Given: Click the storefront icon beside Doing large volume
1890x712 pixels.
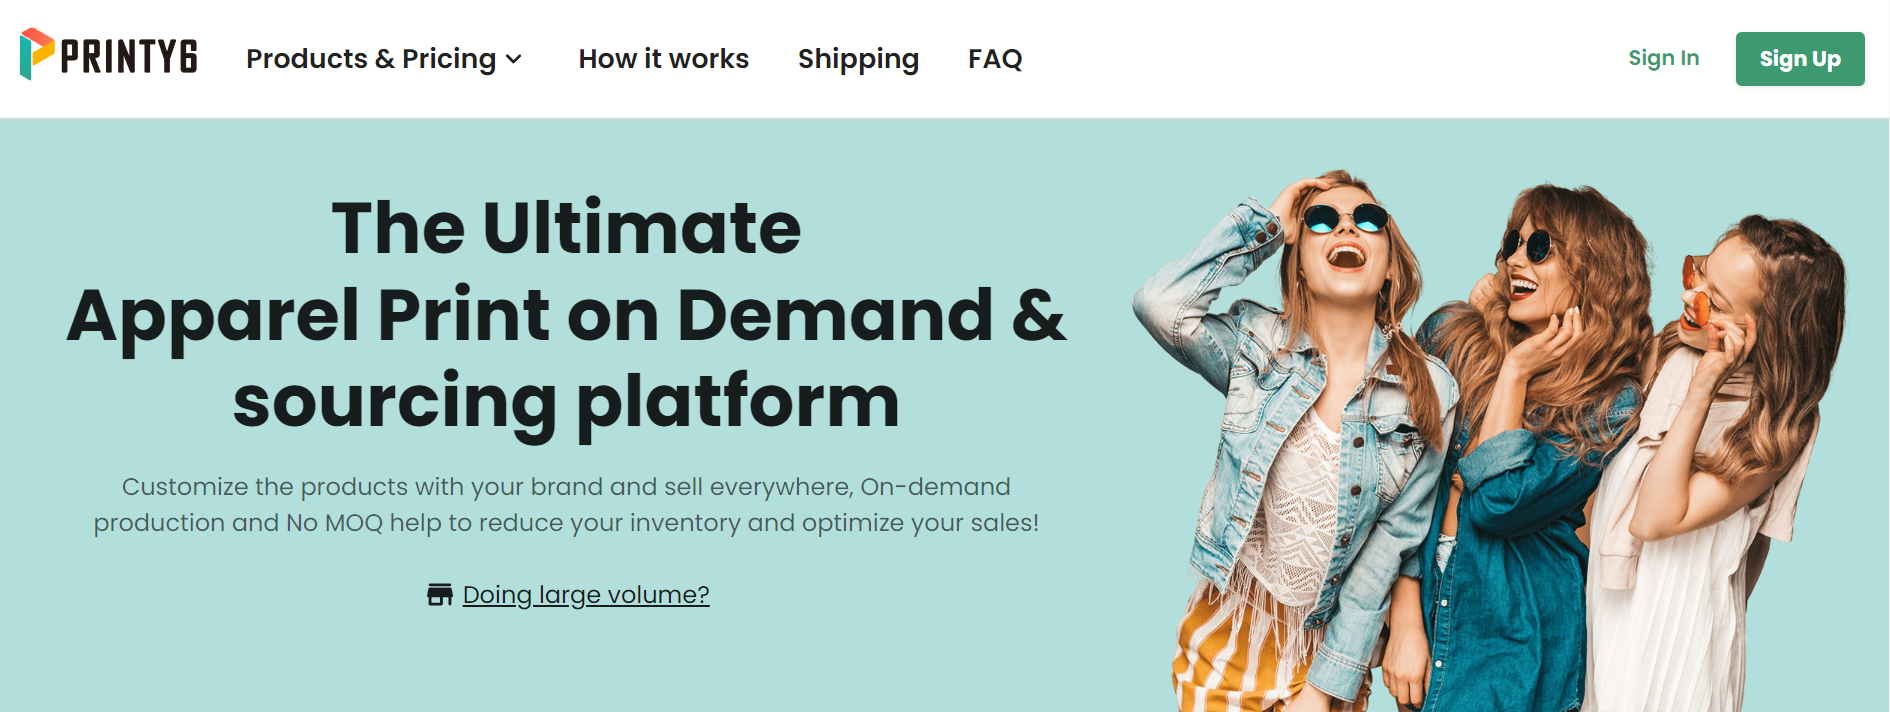Looking at the screenshot, I should pos(440,595).
